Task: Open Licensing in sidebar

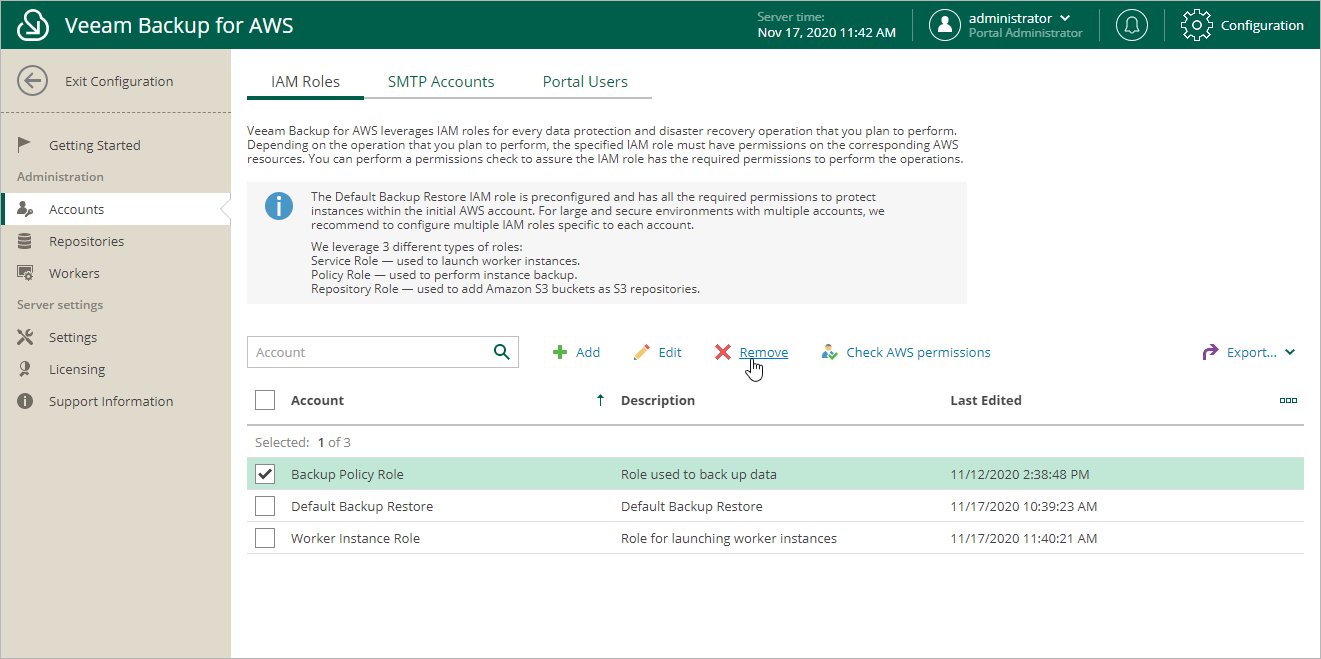Action: (x=77, y=369)
